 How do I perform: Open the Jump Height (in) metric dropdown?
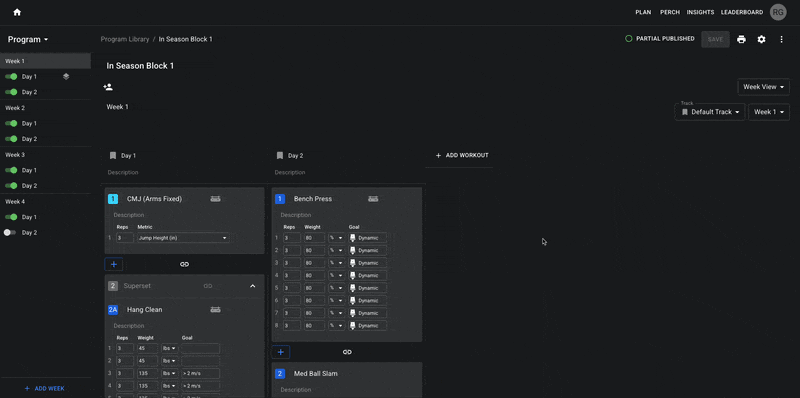183,238
